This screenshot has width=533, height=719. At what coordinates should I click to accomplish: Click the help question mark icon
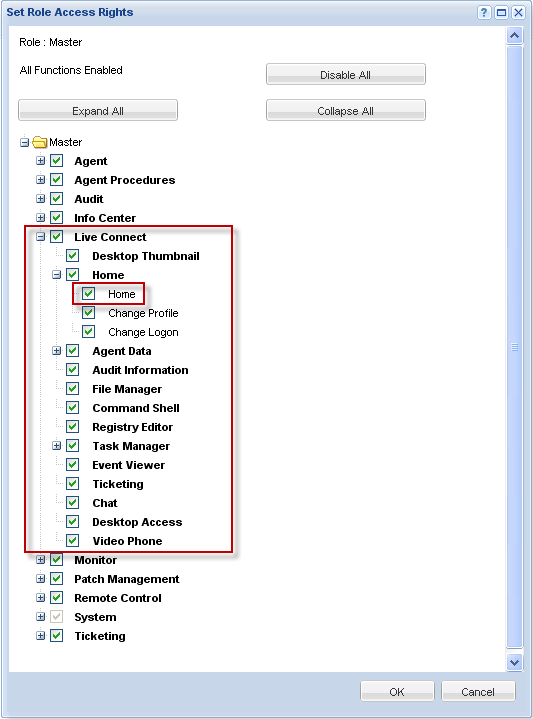(x=484, y=12)
